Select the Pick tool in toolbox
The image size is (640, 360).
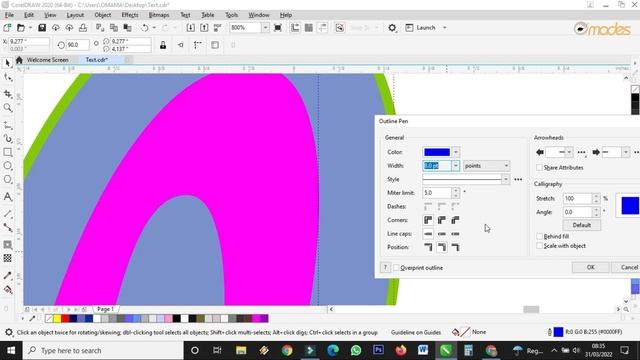click(x=7, y=63)
